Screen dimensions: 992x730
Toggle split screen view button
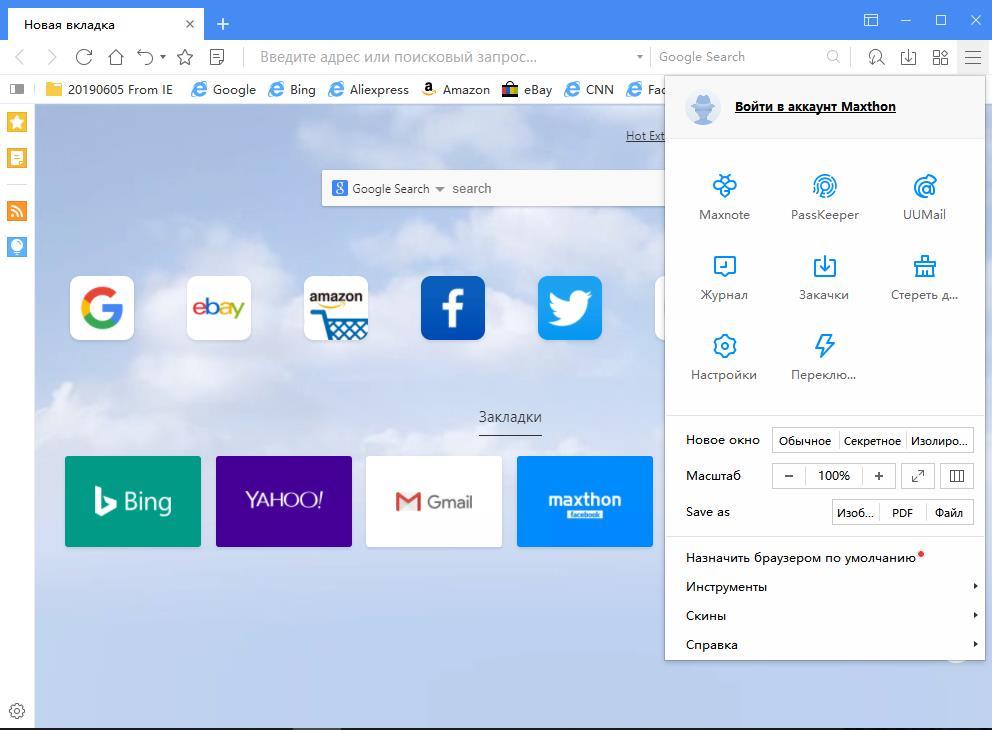[x=957, y=476]
